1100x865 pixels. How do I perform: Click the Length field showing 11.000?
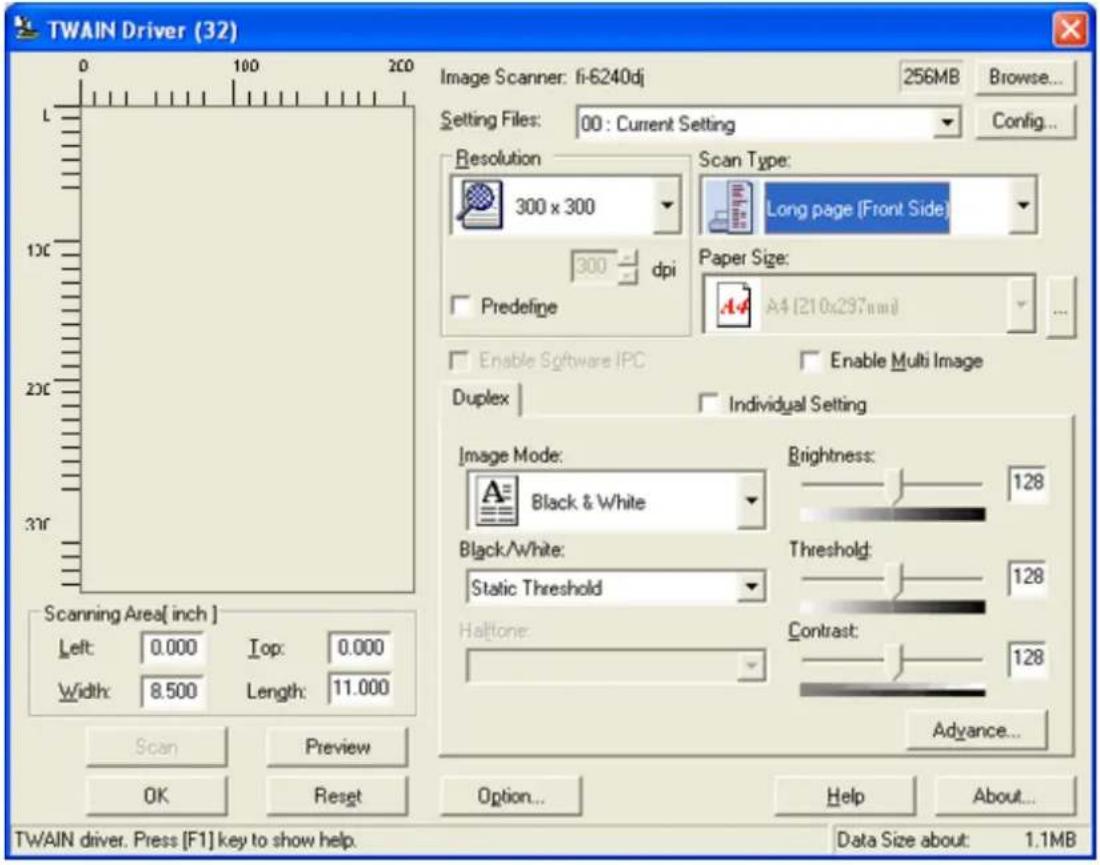(360, 688)
